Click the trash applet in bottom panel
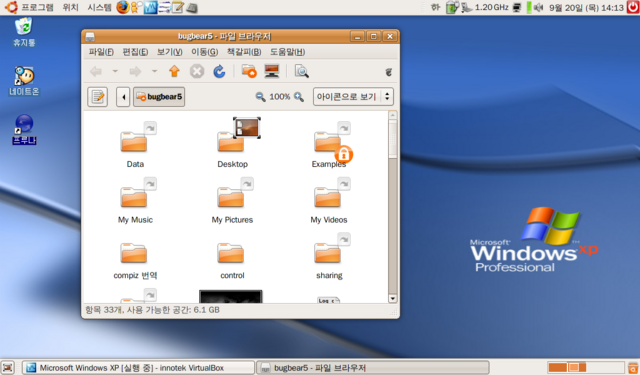Viewport: 640px width, 375px height. (633, 368)
